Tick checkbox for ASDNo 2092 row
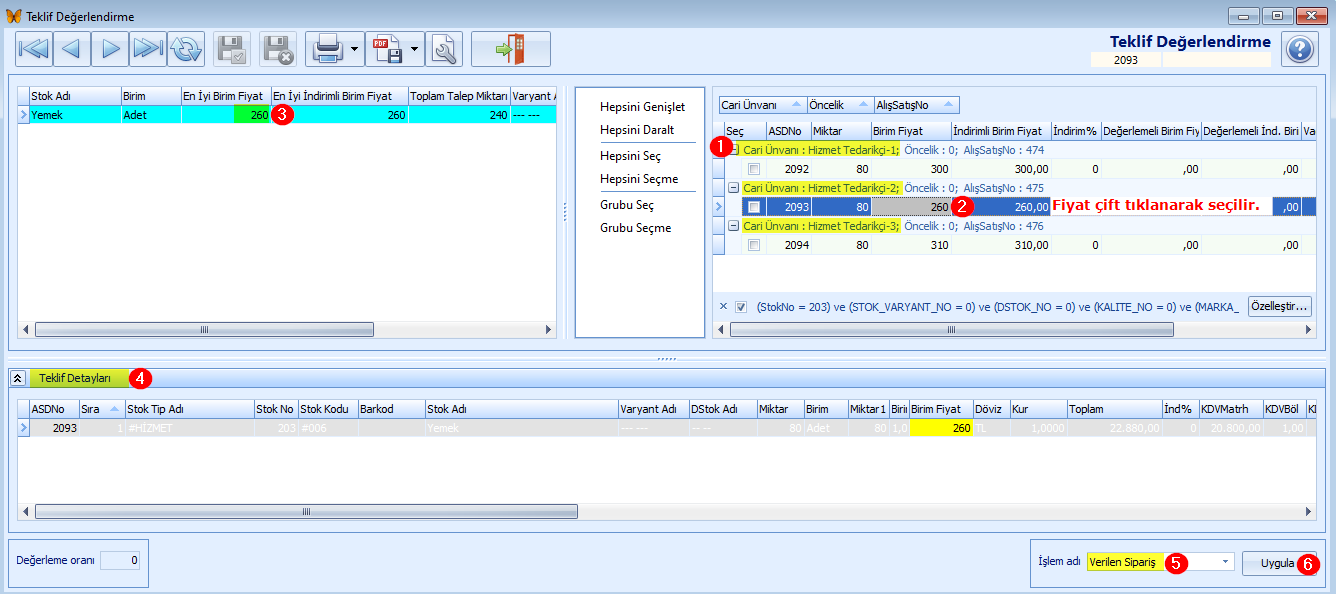 754,169
